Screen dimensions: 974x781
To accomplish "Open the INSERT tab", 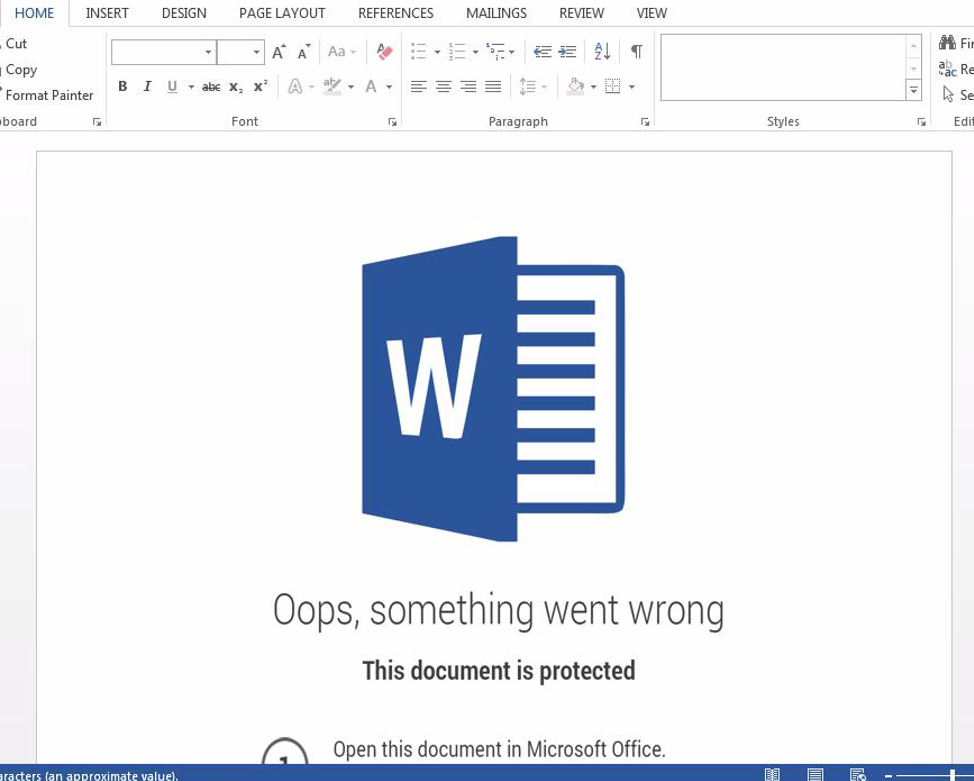I will 107,13.
